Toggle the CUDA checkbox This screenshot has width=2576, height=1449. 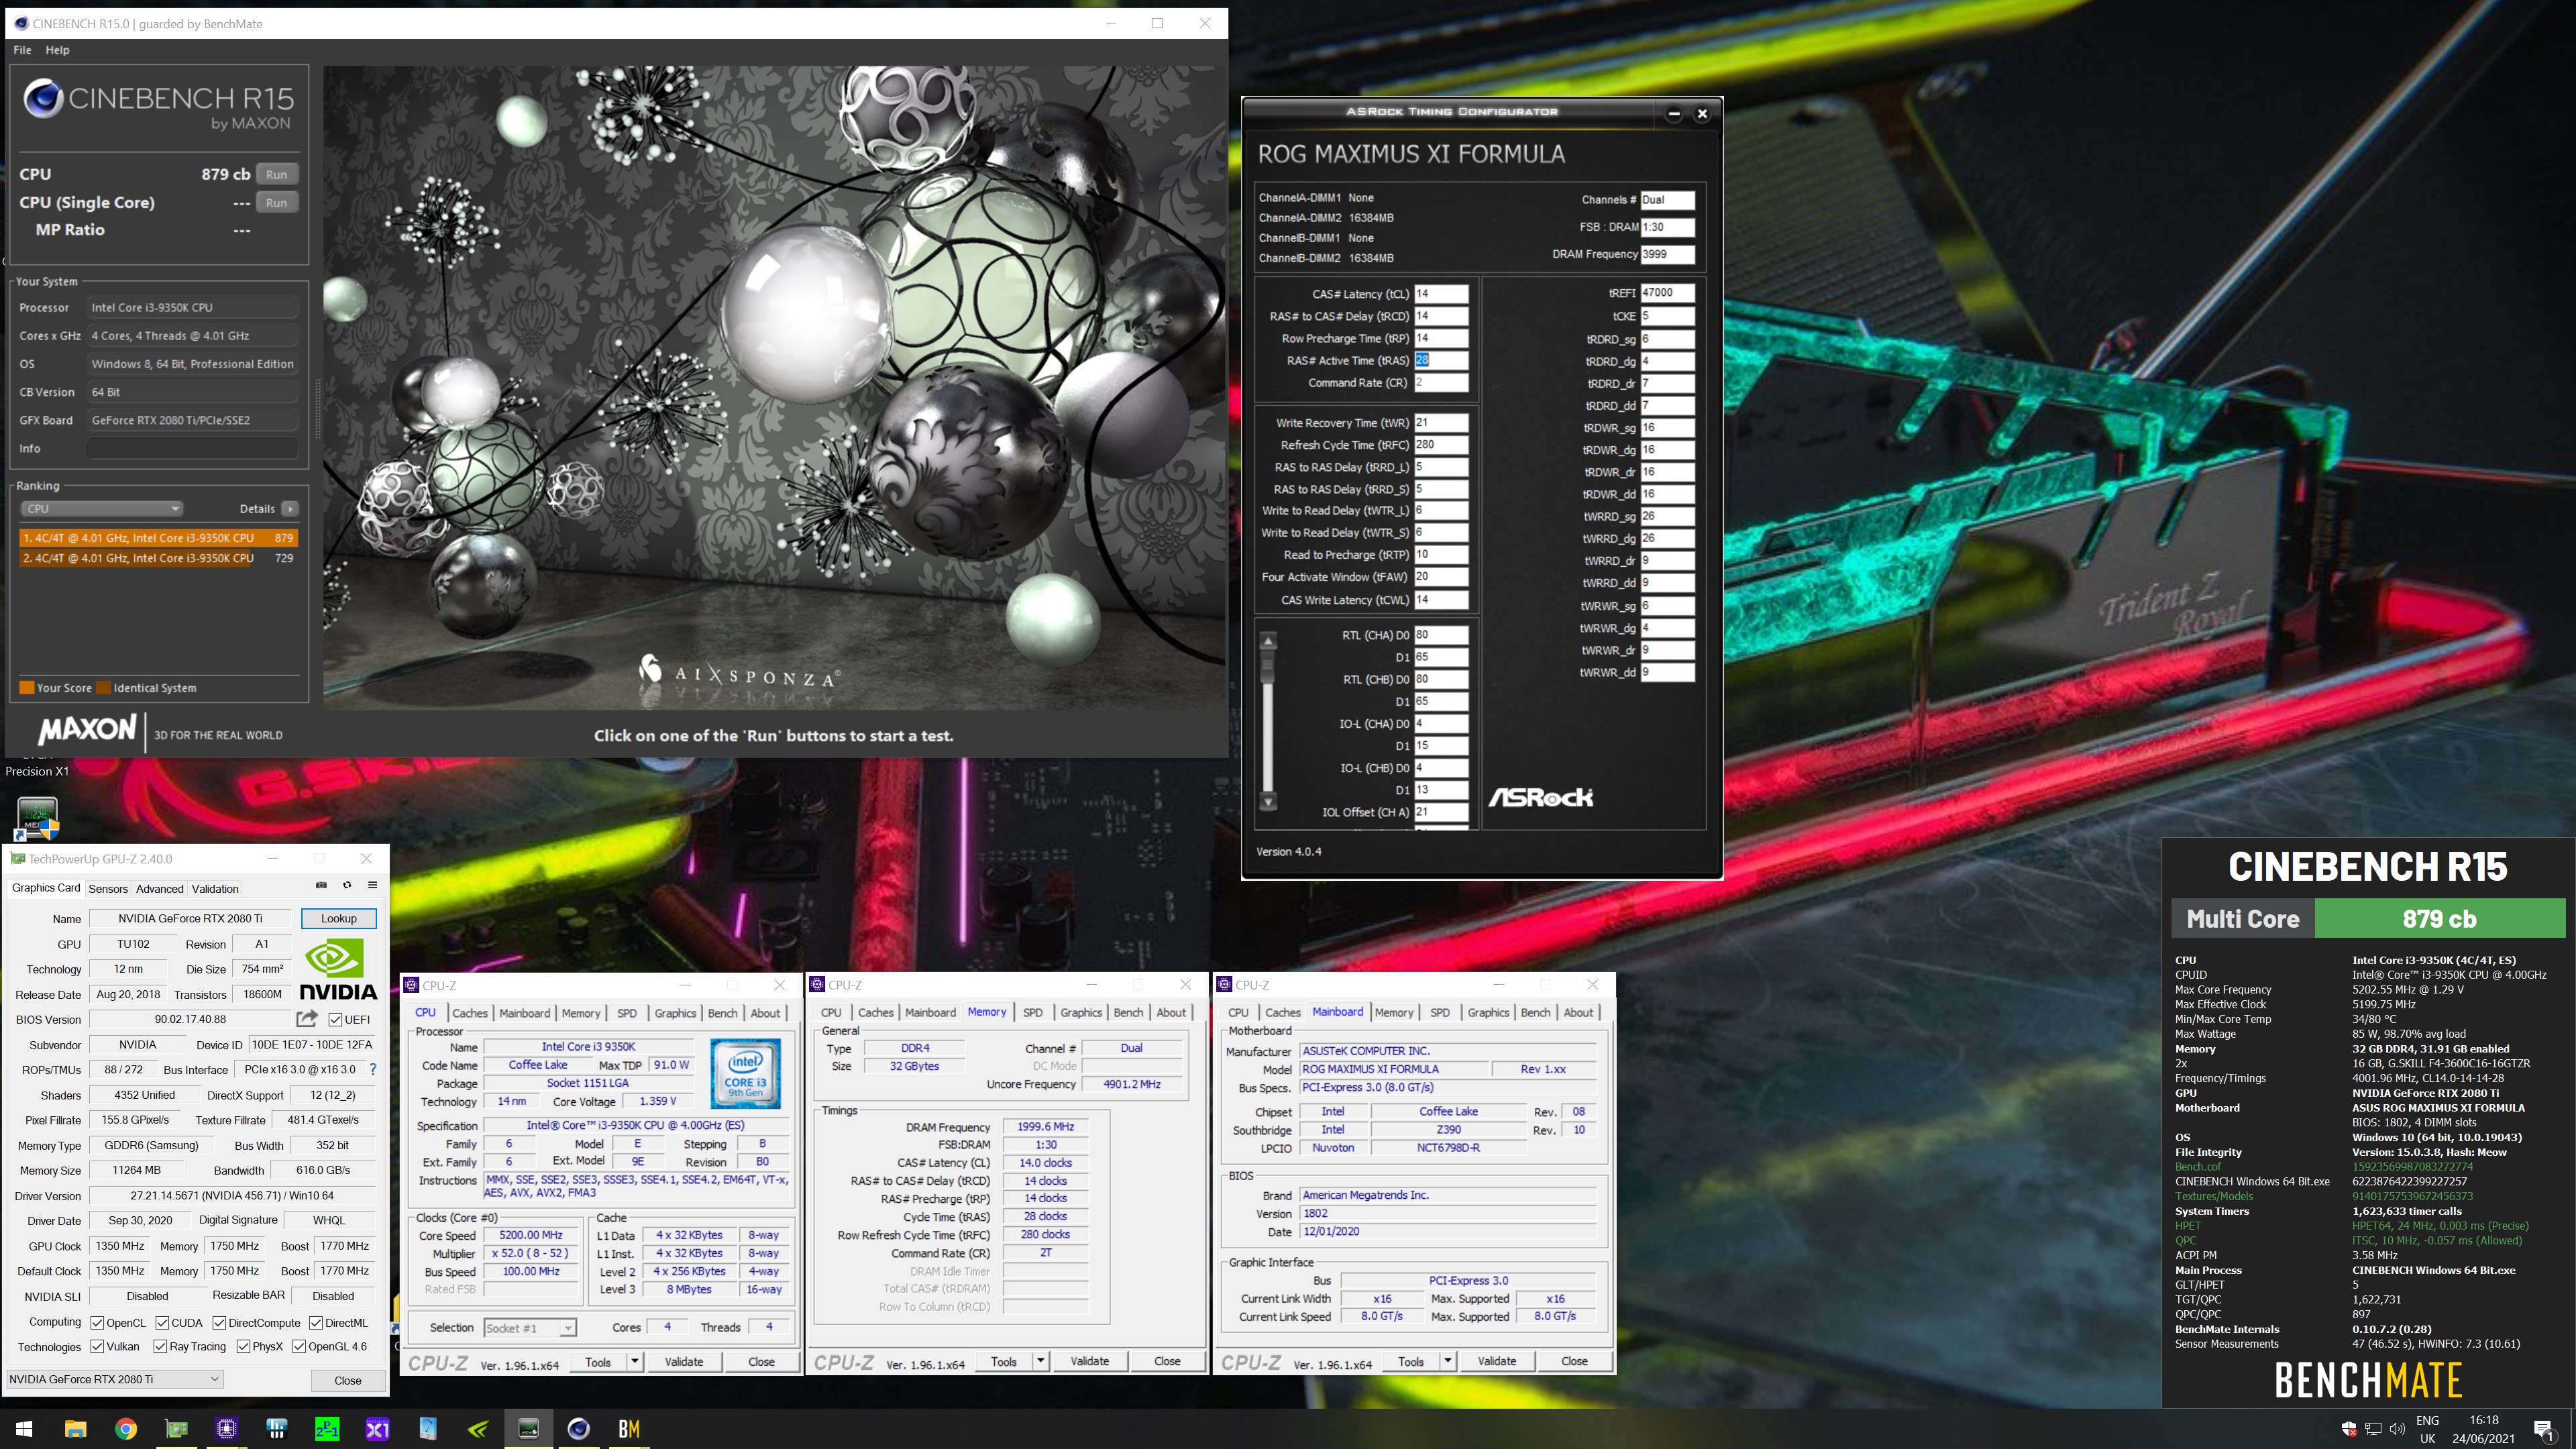[162, 1322]
